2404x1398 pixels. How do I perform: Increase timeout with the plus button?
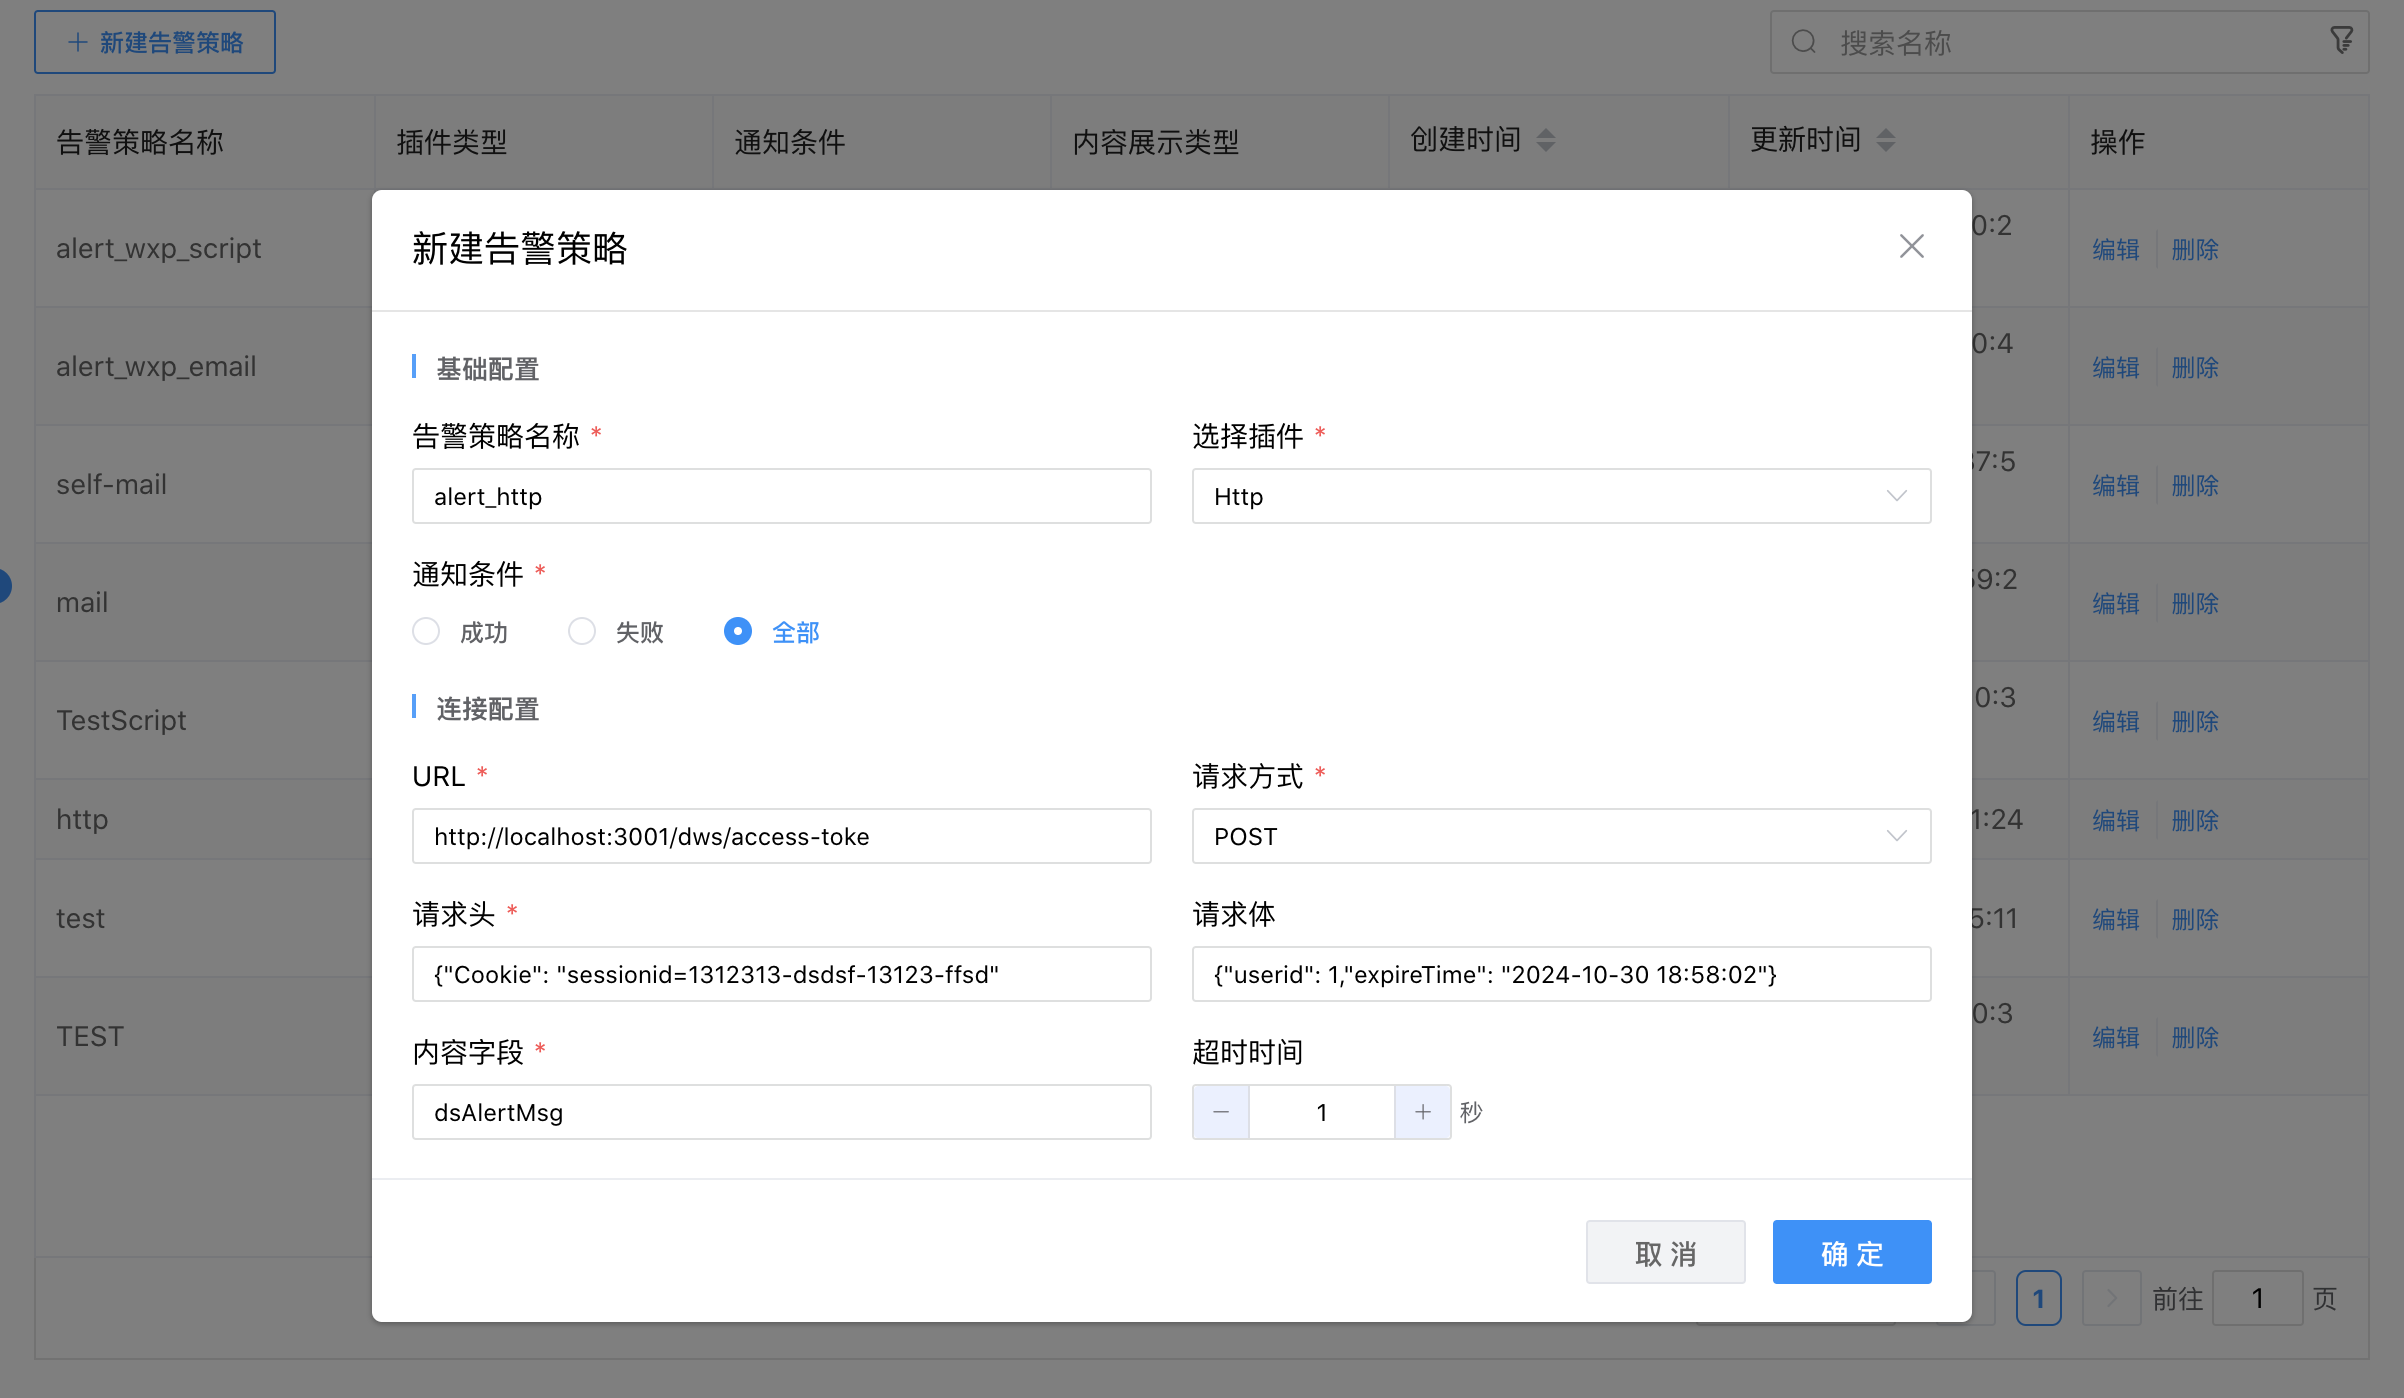pos(1422,1112)
